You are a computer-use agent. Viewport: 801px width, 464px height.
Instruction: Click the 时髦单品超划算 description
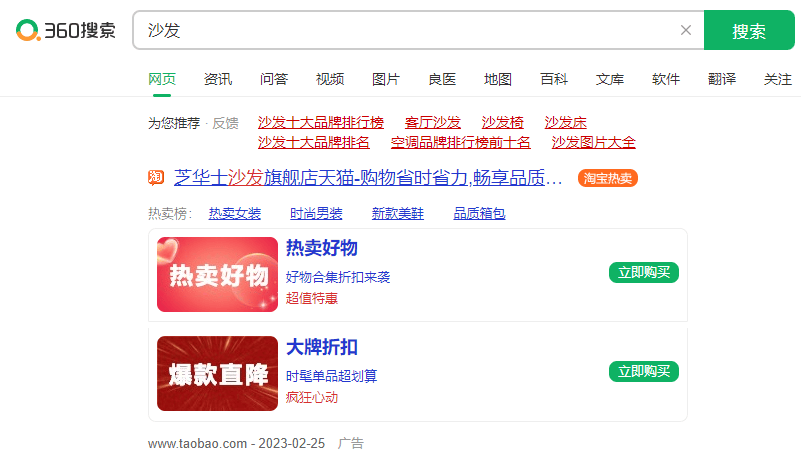tap(332, 377)
